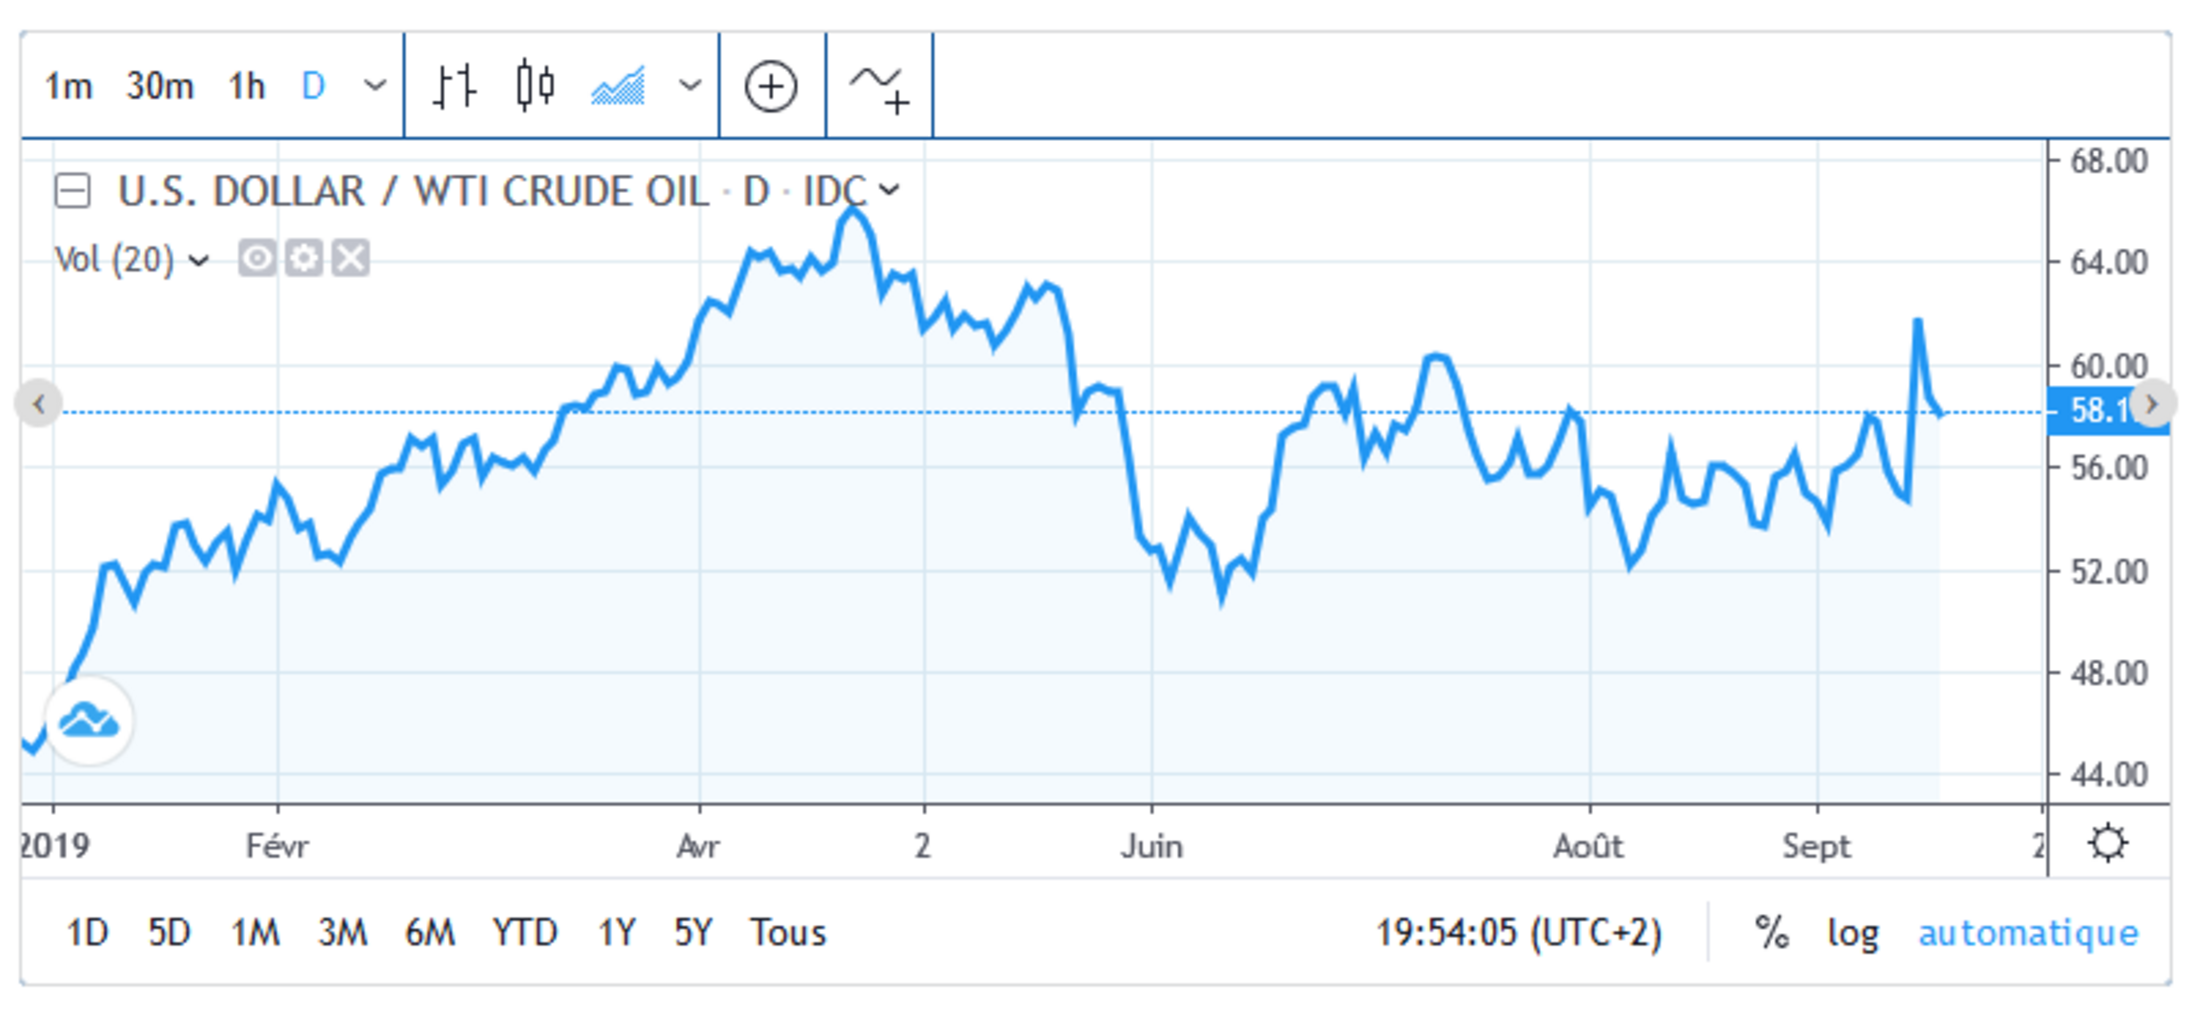2200x1011 pixels.
Task: Click the add symbol compare plus icon
Action: coord(771,86)
